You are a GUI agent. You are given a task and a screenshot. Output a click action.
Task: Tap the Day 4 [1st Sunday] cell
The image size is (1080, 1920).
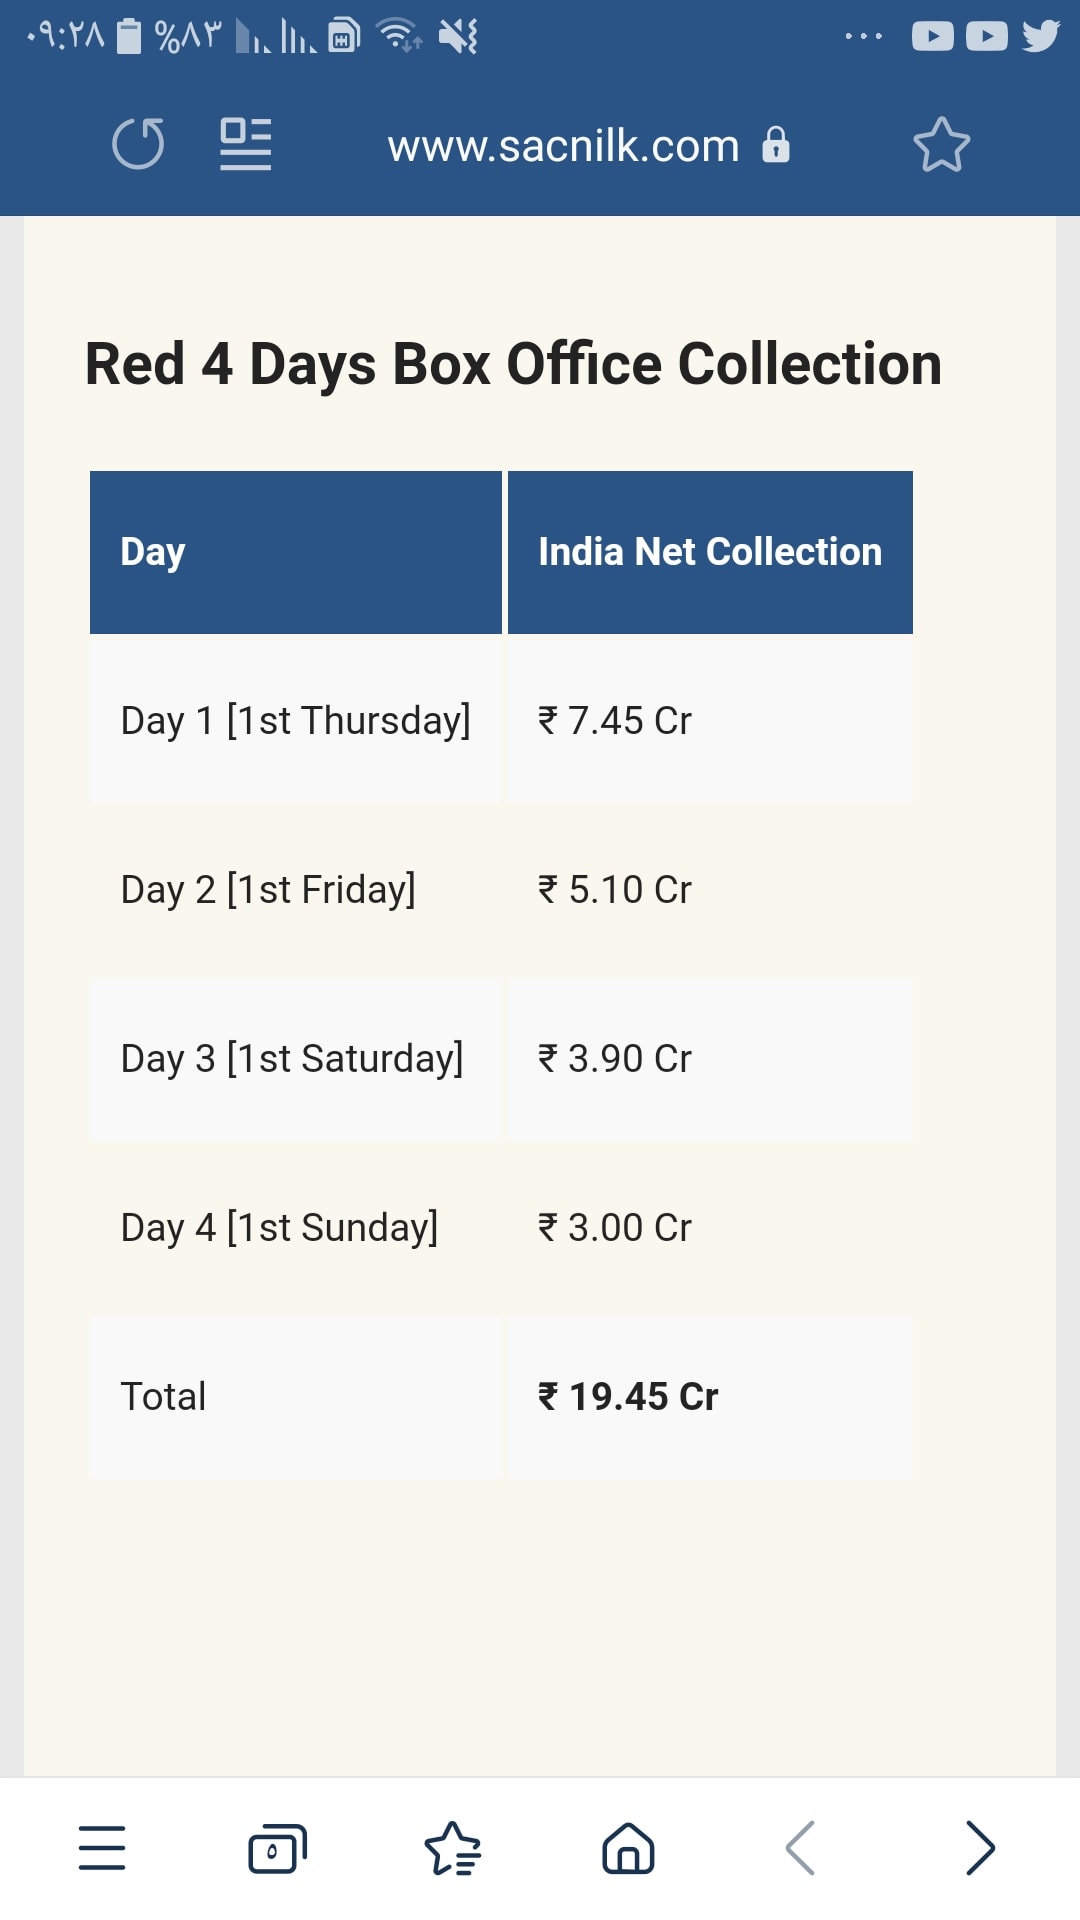(x=296, y=1228)
